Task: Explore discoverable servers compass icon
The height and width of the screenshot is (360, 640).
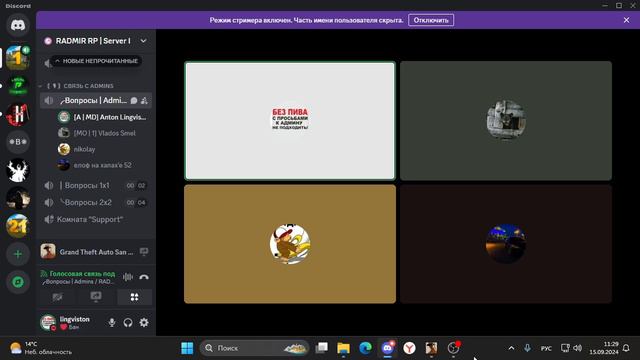Action: (18, 282)
